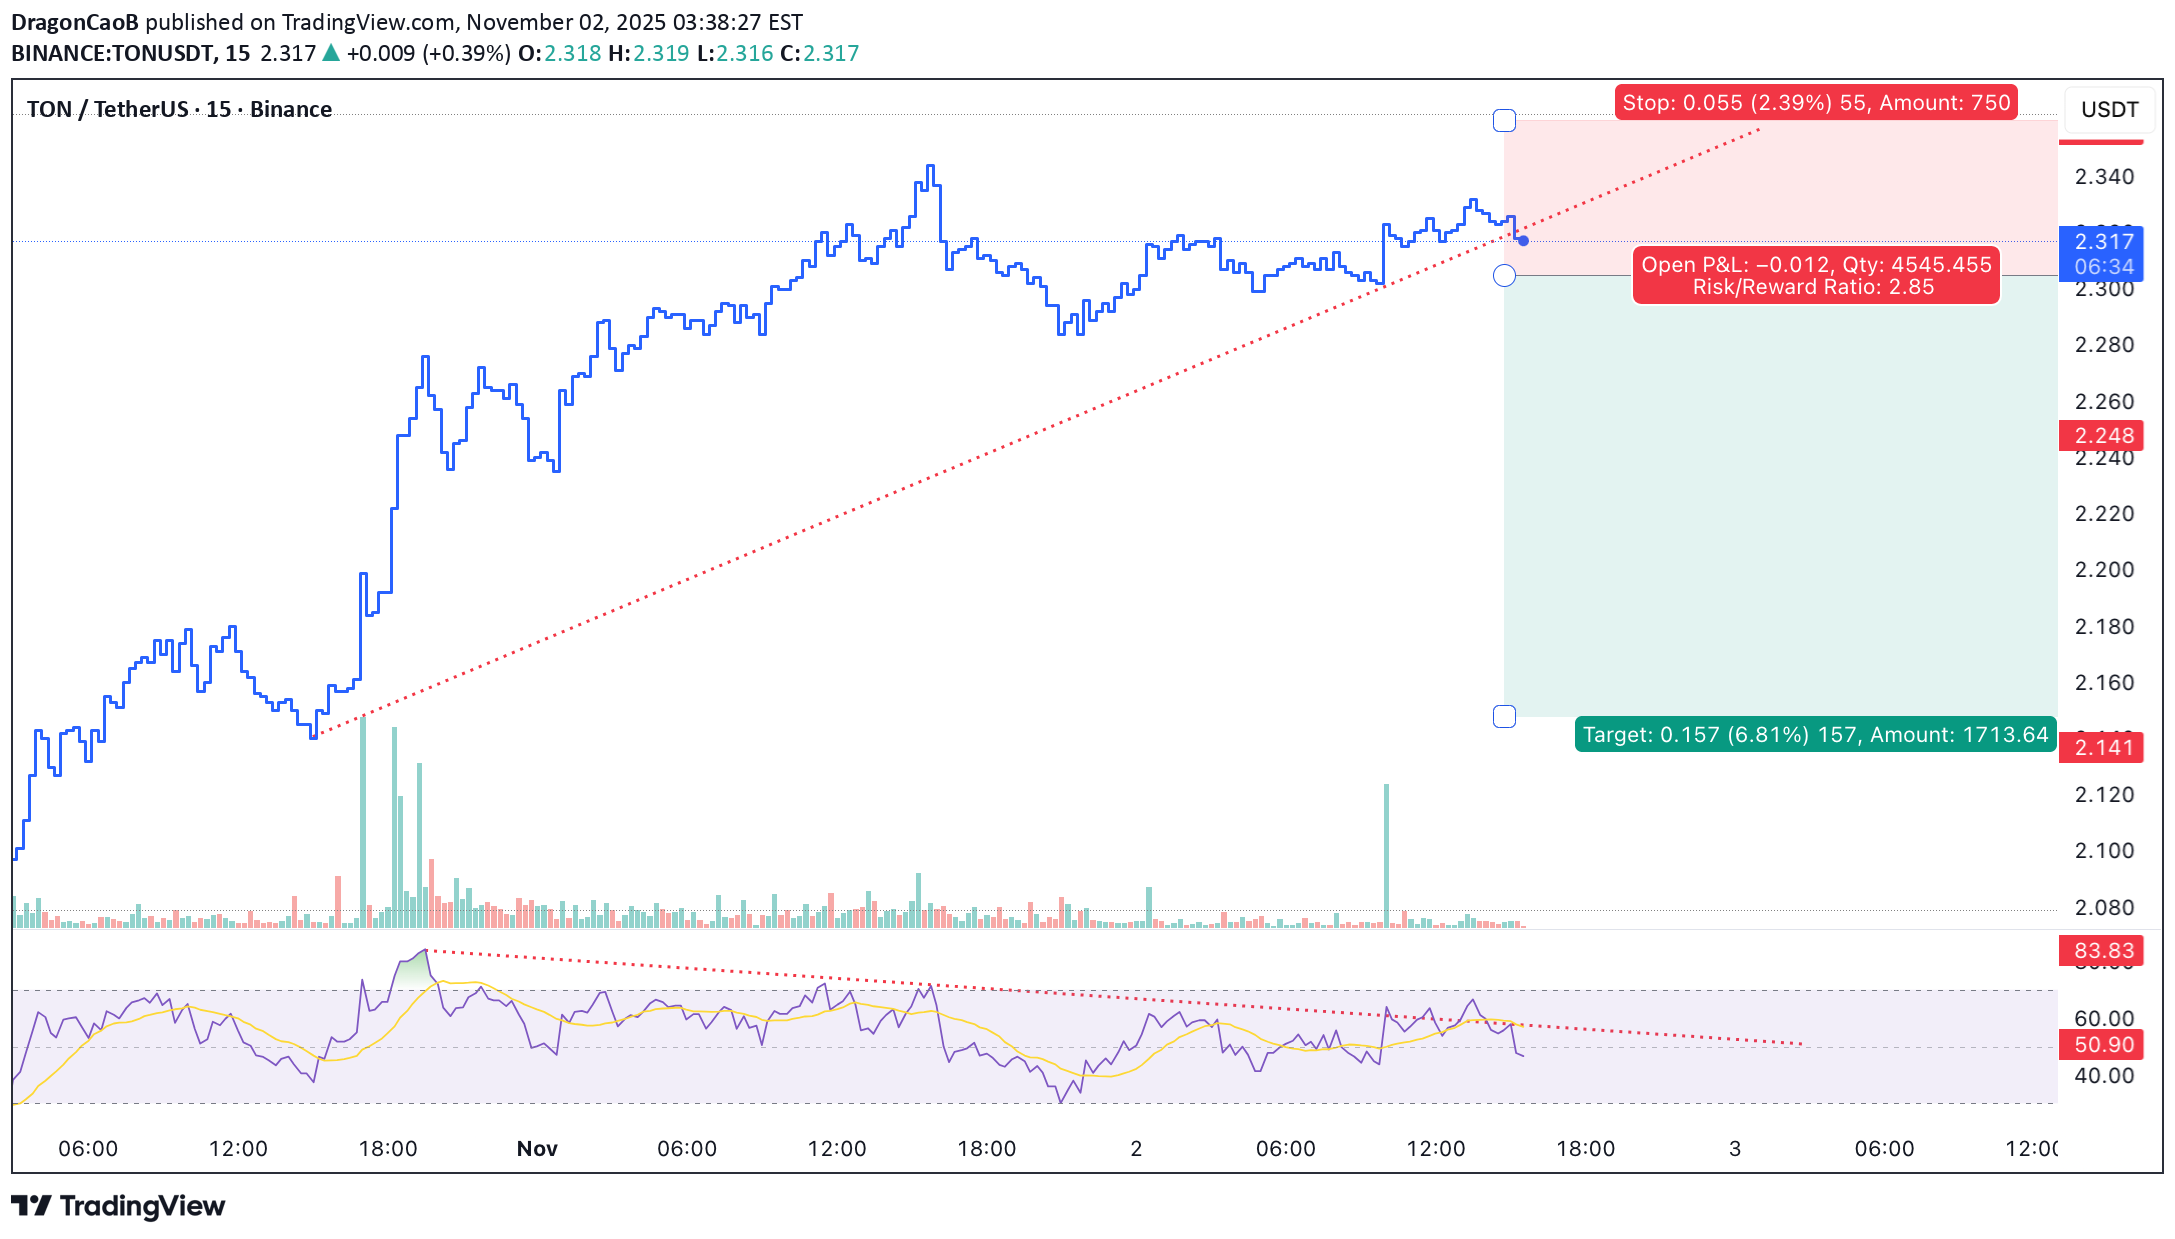Click the target square handle at bottom
This screenshot has height=1239, width=2175.
pyautogui.click(x=1504, y=716)
